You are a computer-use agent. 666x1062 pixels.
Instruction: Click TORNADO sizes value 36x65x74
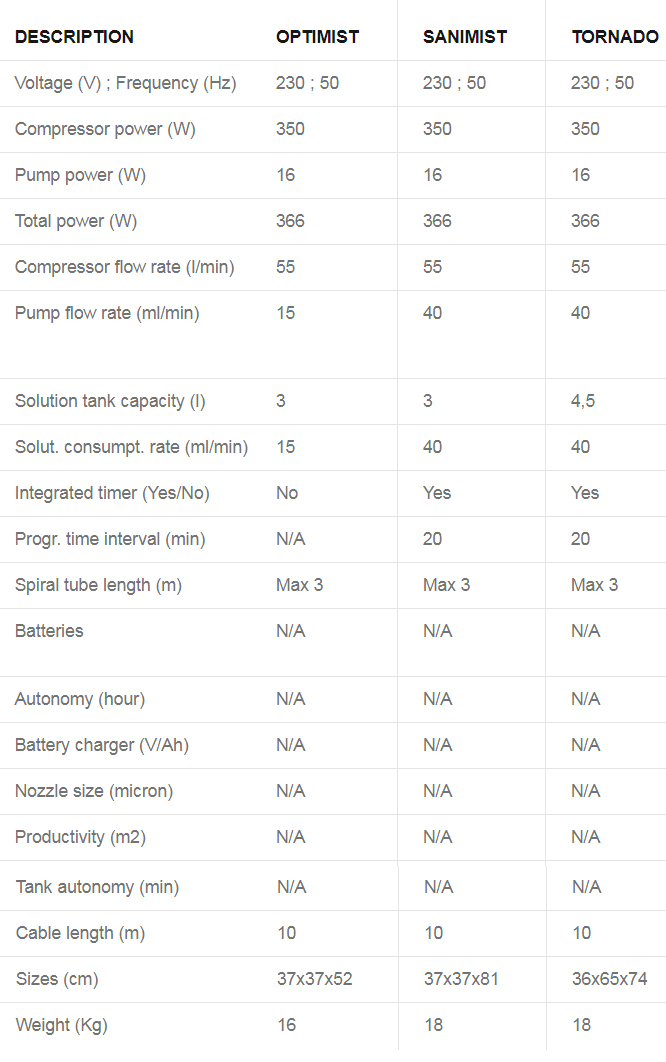pos(609,979)
